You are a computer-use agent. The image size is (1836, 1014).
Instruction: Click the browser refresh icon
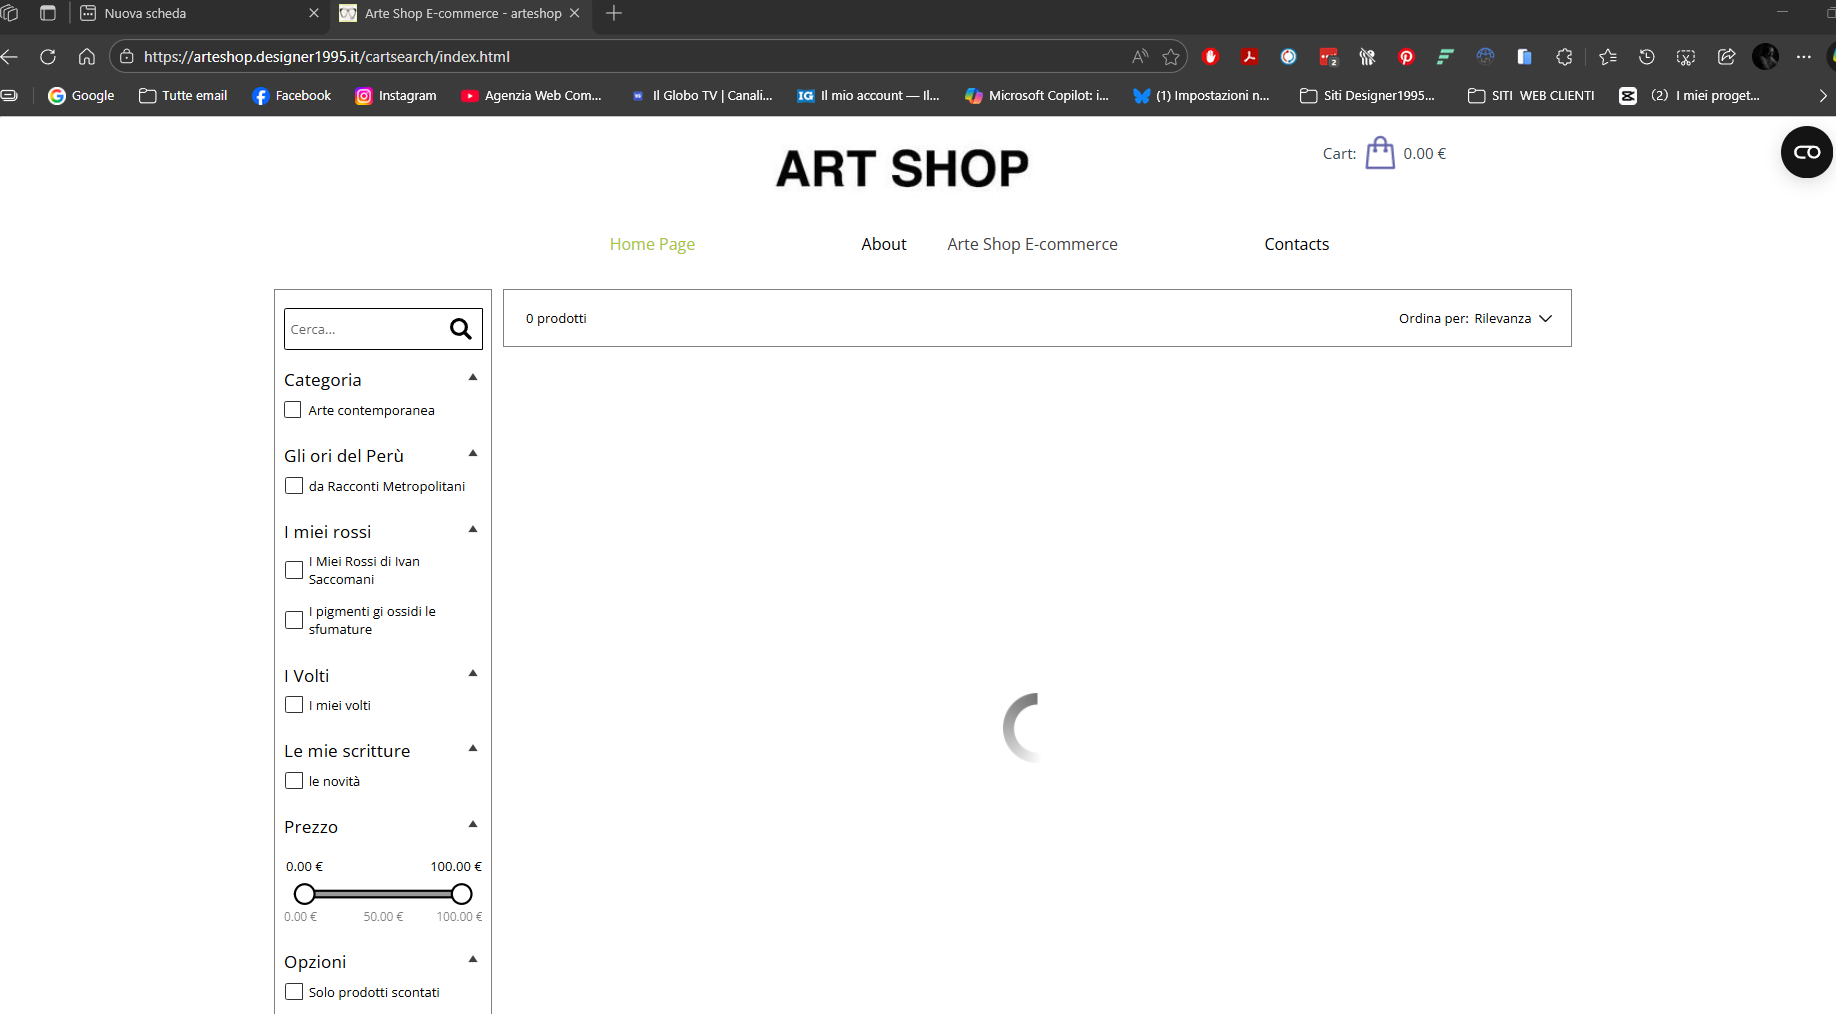(47, 57)
